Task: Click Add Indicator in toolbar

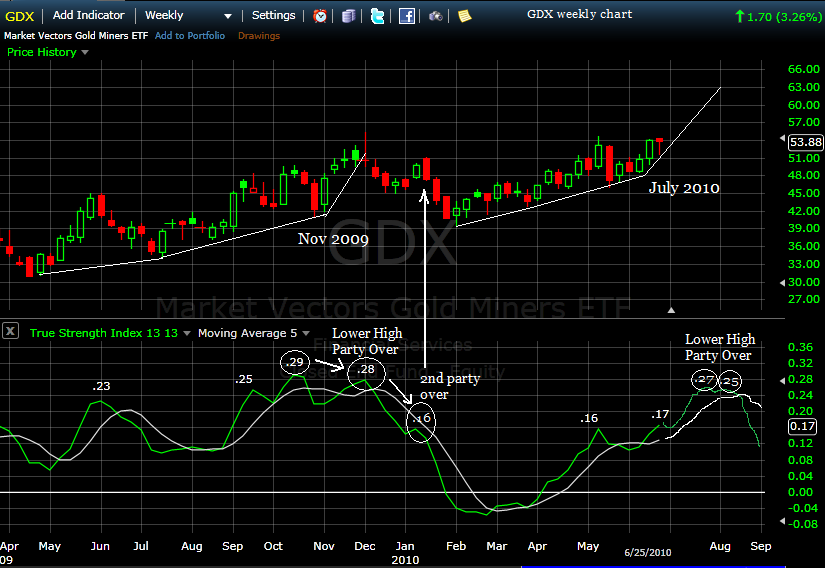Action: click(x=88, y=15)
